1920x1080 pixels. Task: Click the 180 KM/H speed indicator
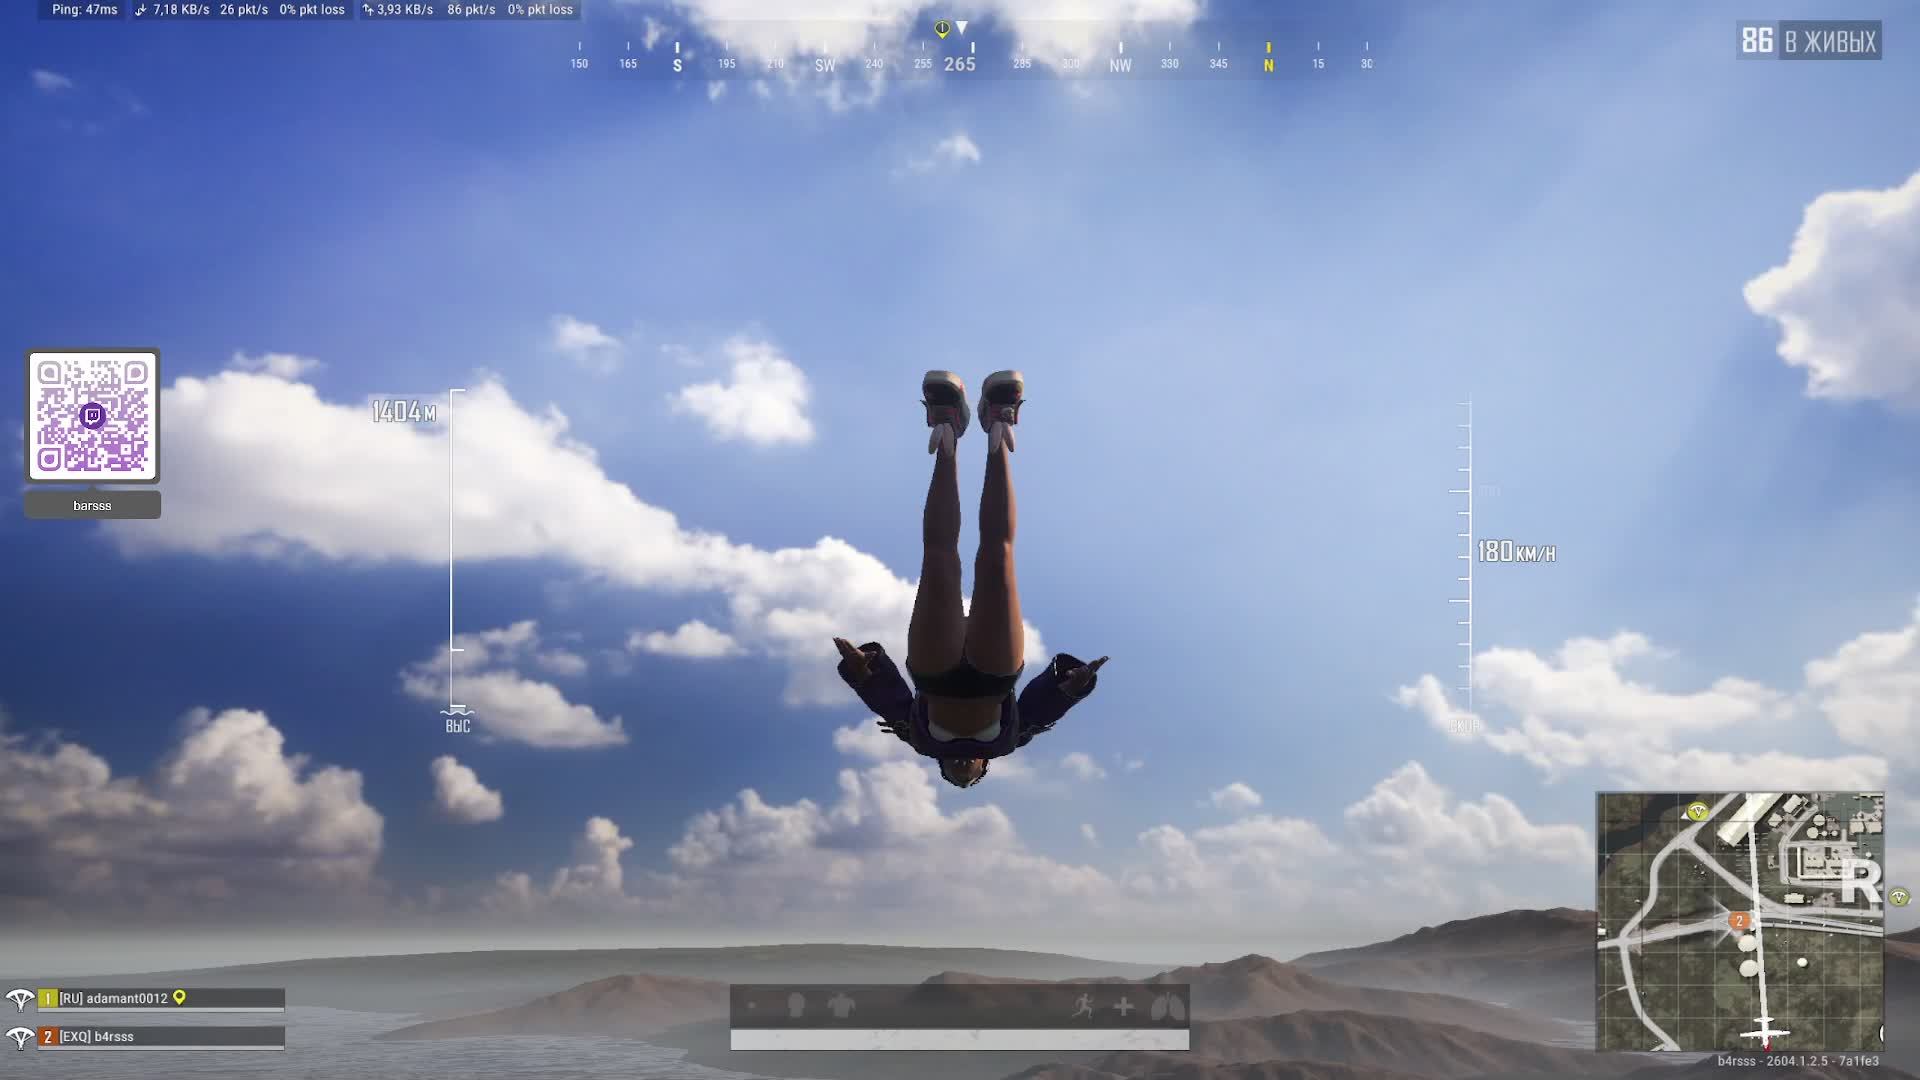click(x=1516, y=552)
